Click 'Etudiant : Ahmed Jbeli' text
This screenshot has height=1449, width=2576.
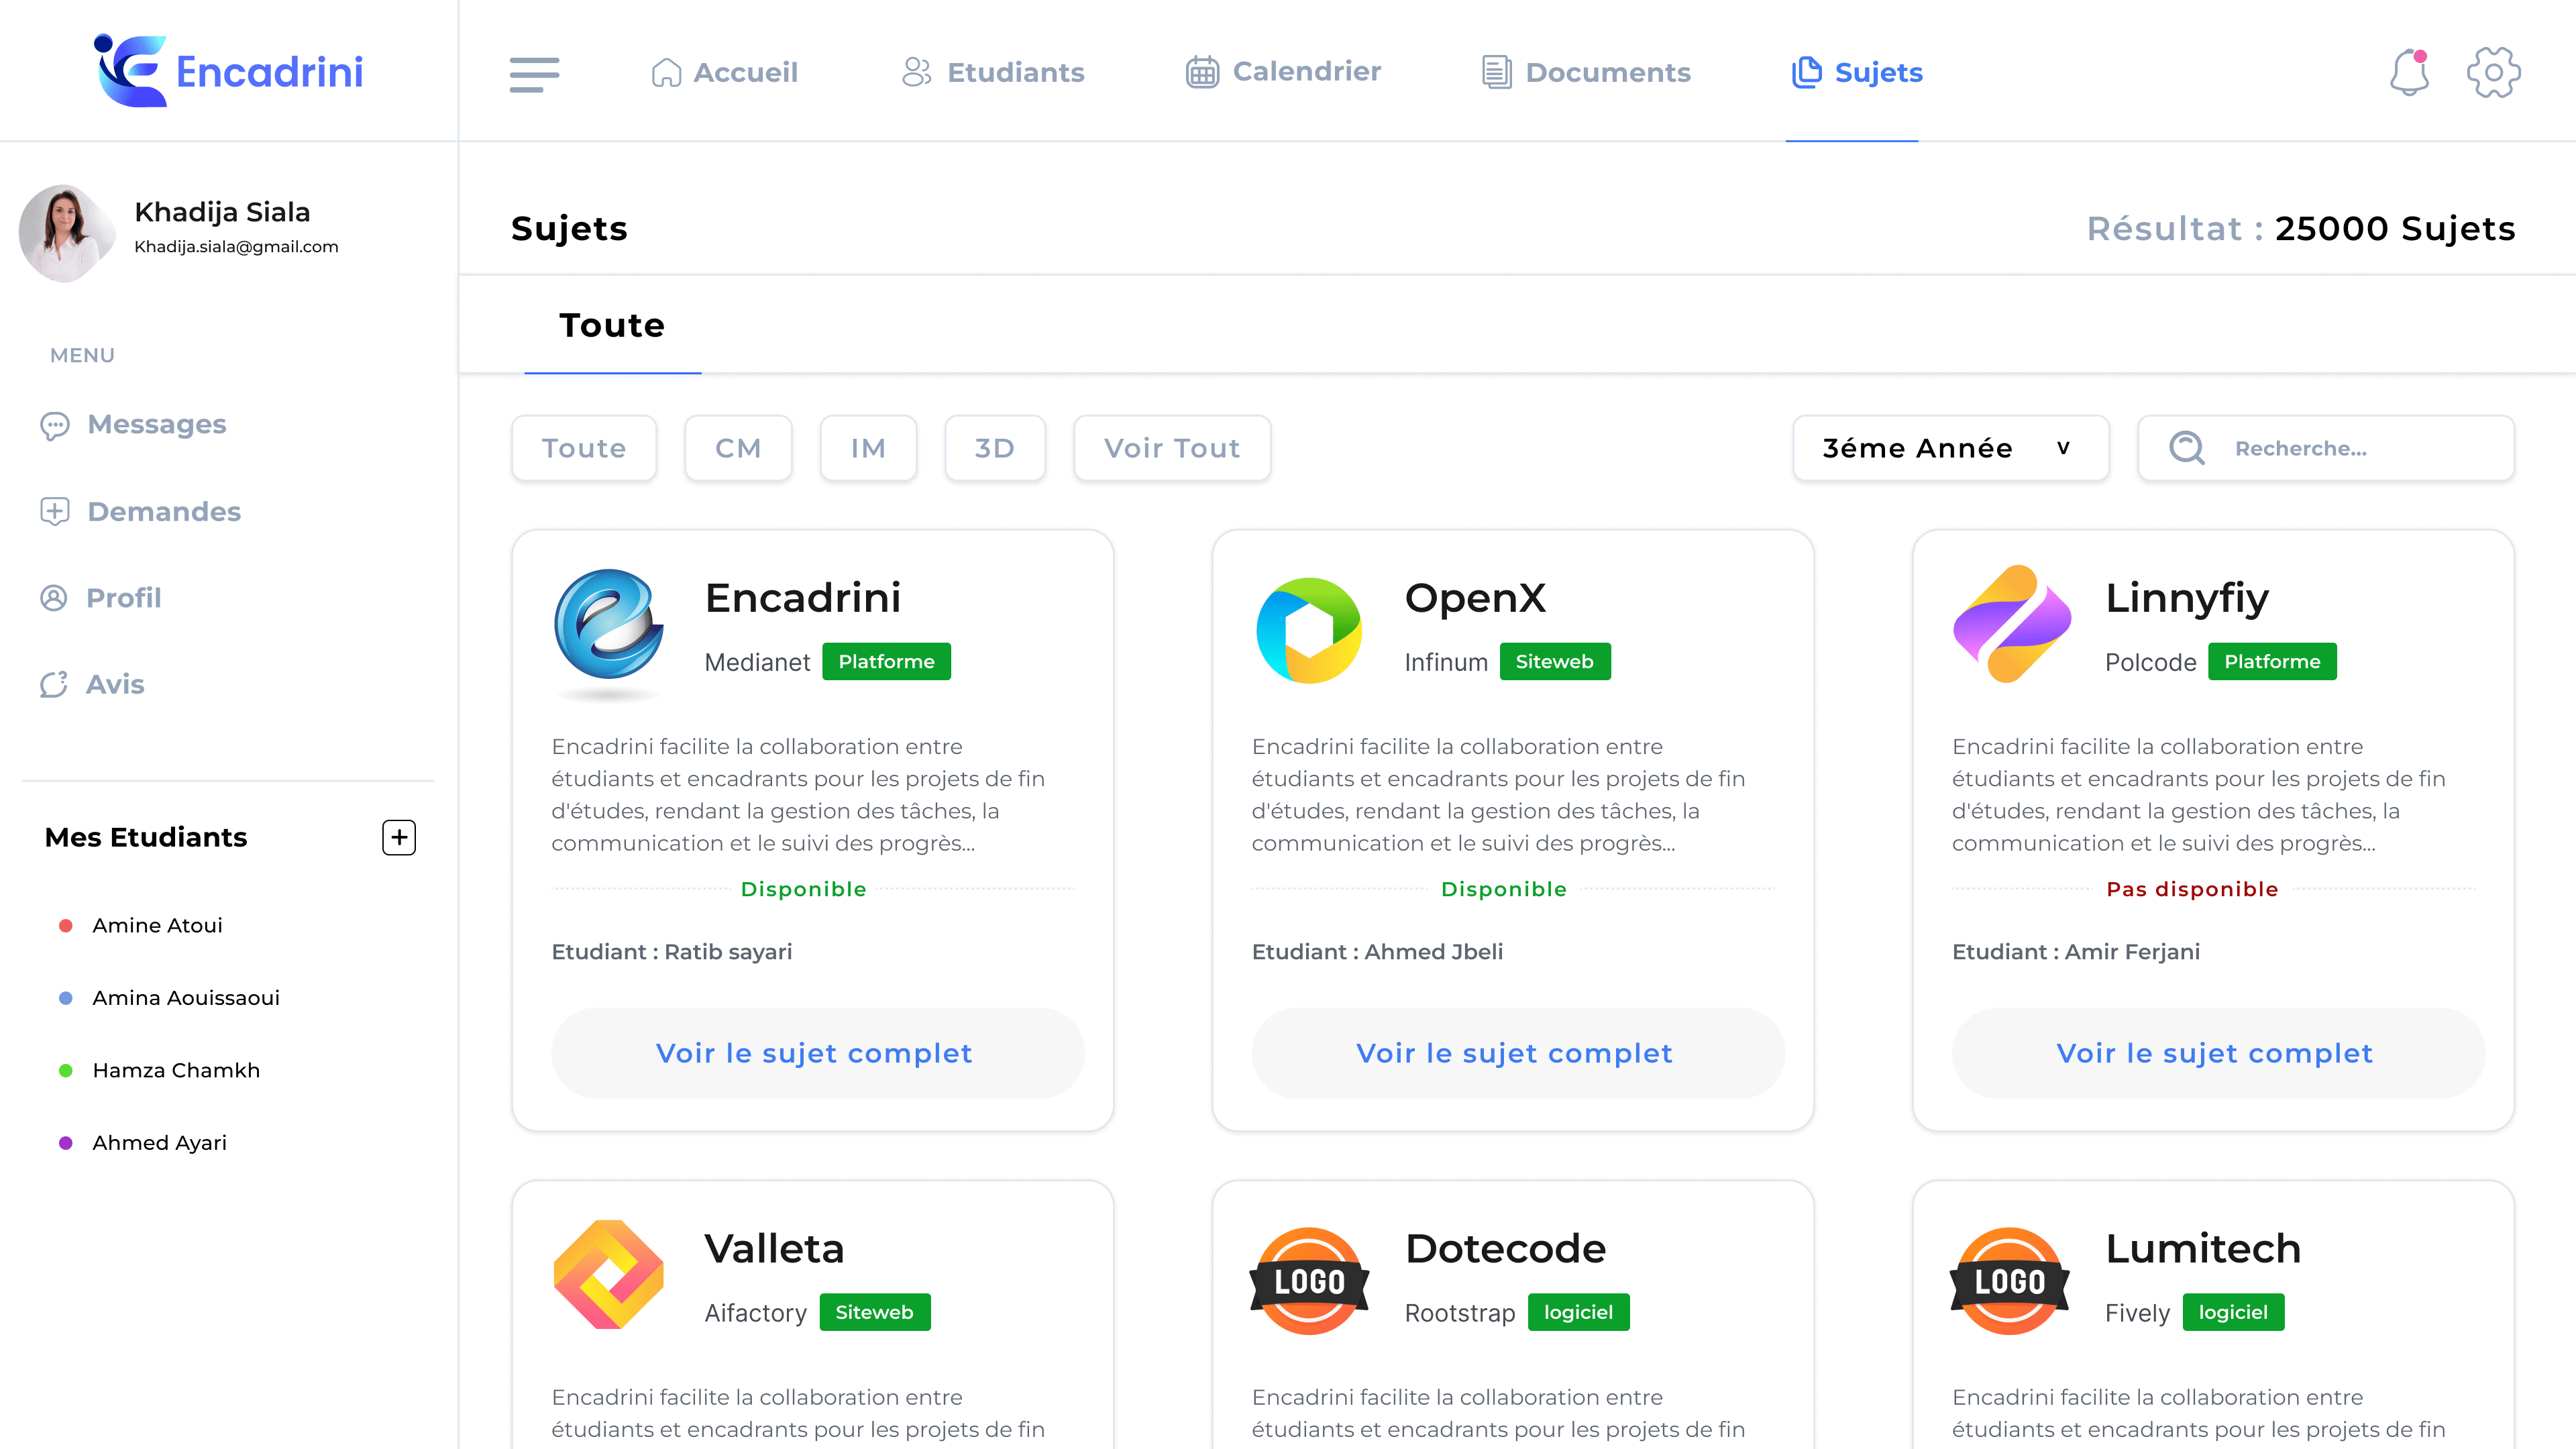[1377, 952]
